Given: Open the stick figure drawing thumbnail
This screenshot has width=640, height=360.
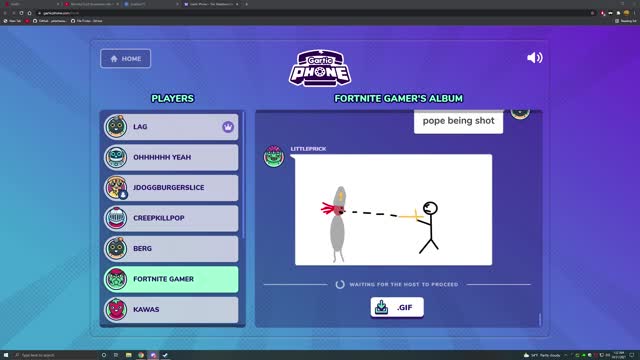Looking at the screenshot, I should coord(393,210).
